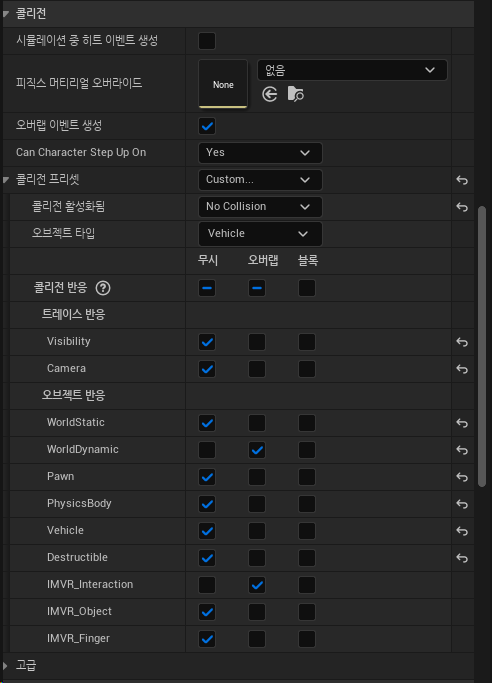Click the 피직스 머티리얼 오버라이드 label
492x683 pixels.
click(x=79, y=83)
